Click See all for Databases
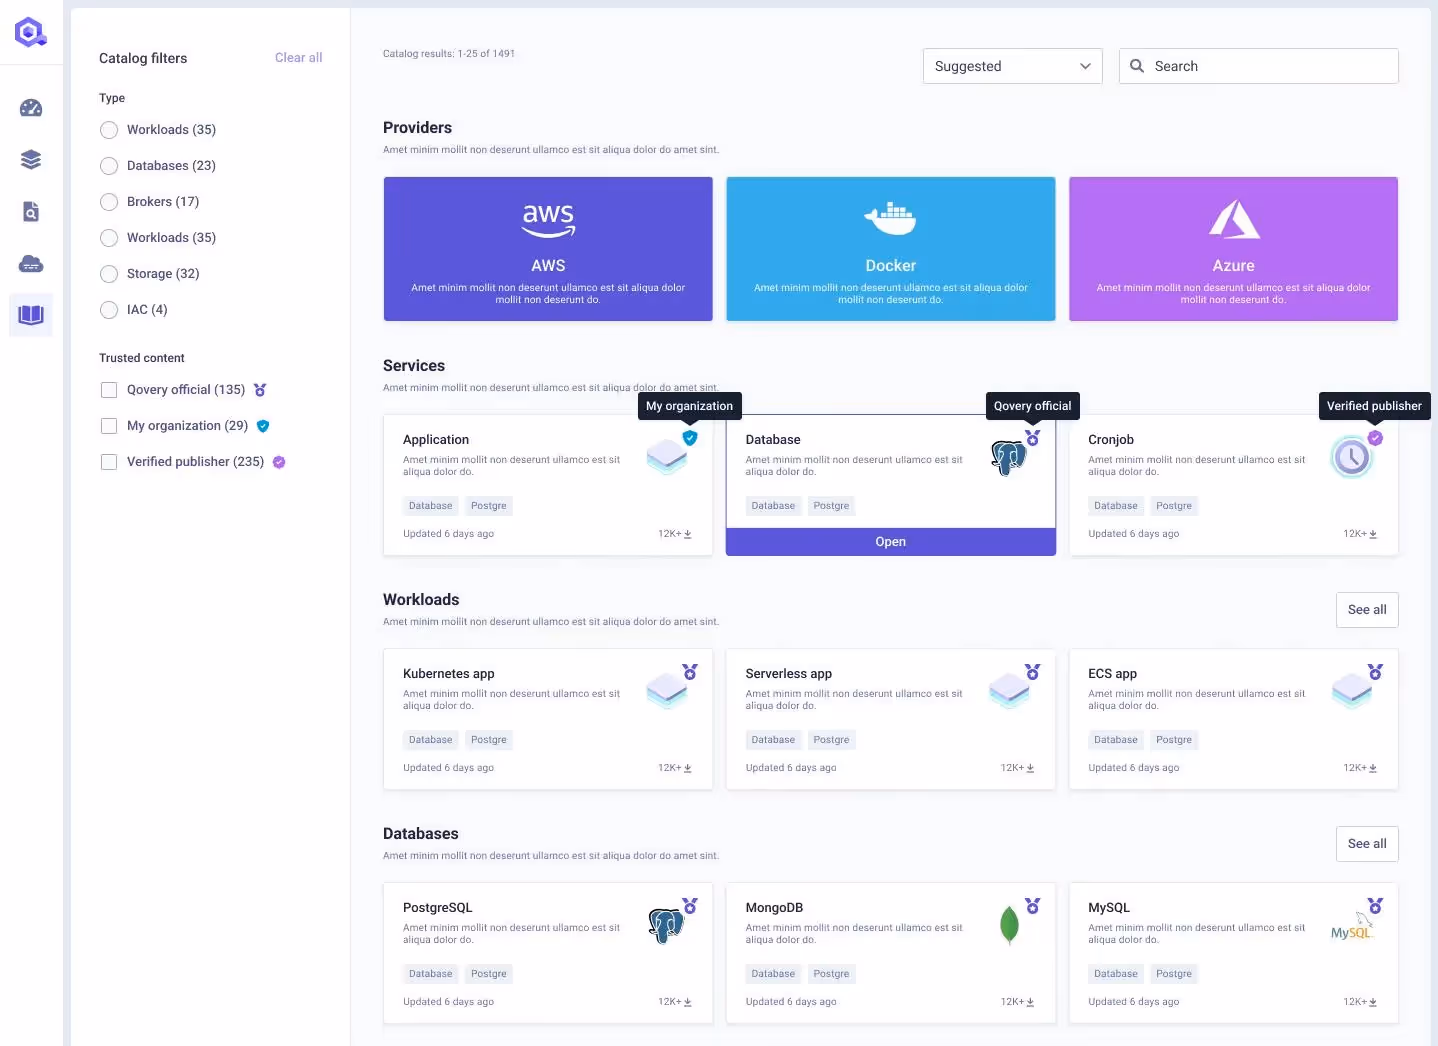 [x=1367, y=844]
